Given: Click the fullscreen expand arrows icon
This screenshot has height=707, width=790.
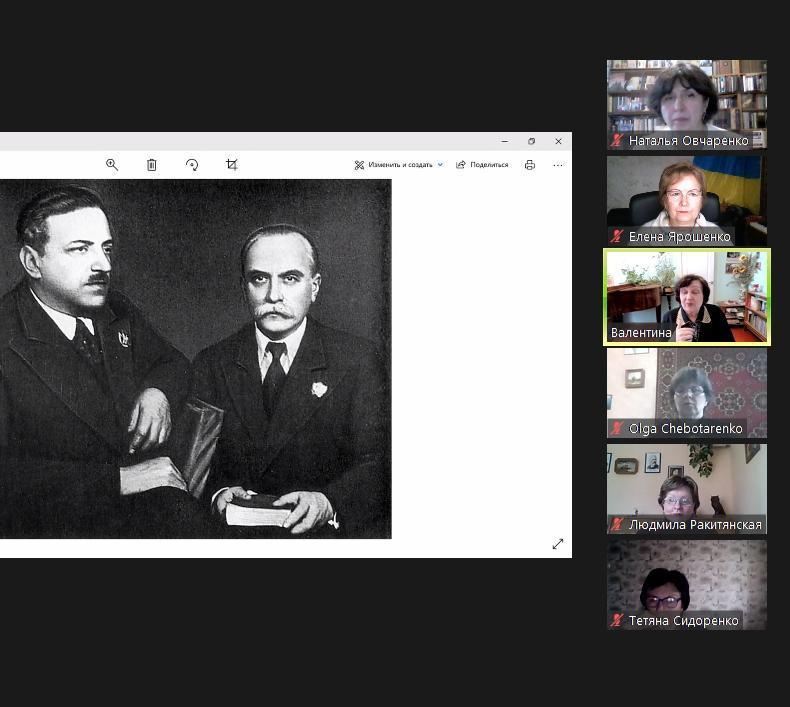Looking at the screenshot, I should pos(557,544).
